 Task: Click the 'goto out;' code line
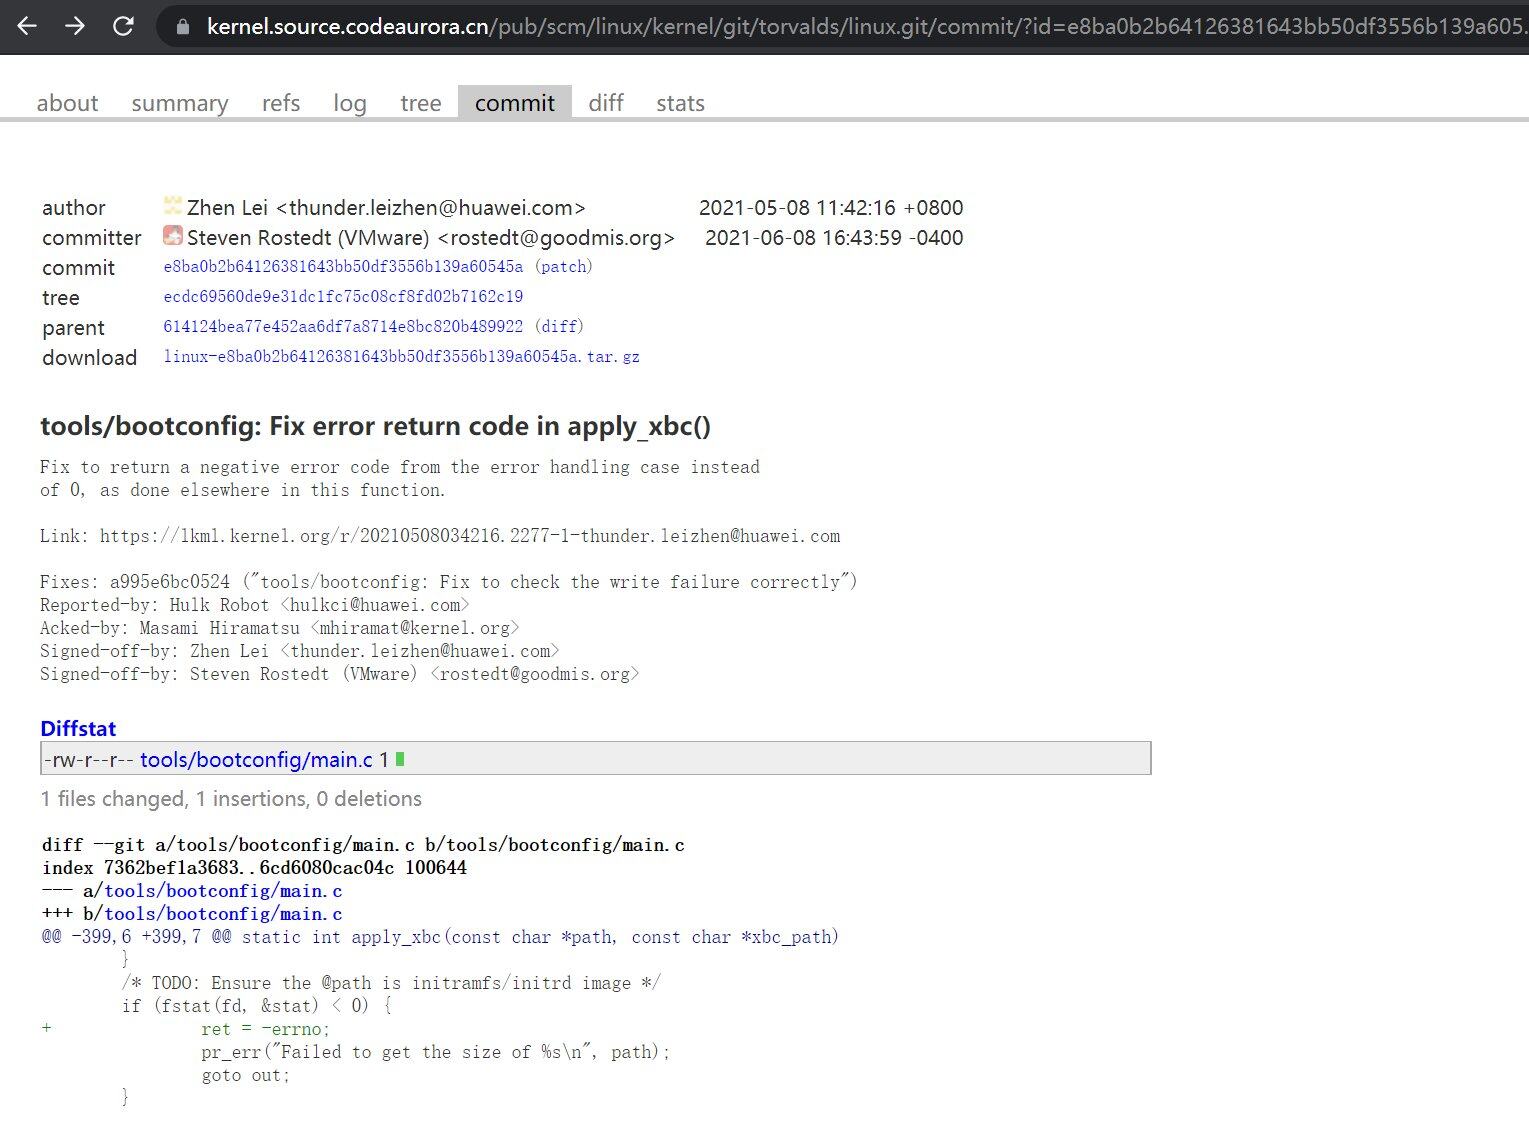[245, 1075]
